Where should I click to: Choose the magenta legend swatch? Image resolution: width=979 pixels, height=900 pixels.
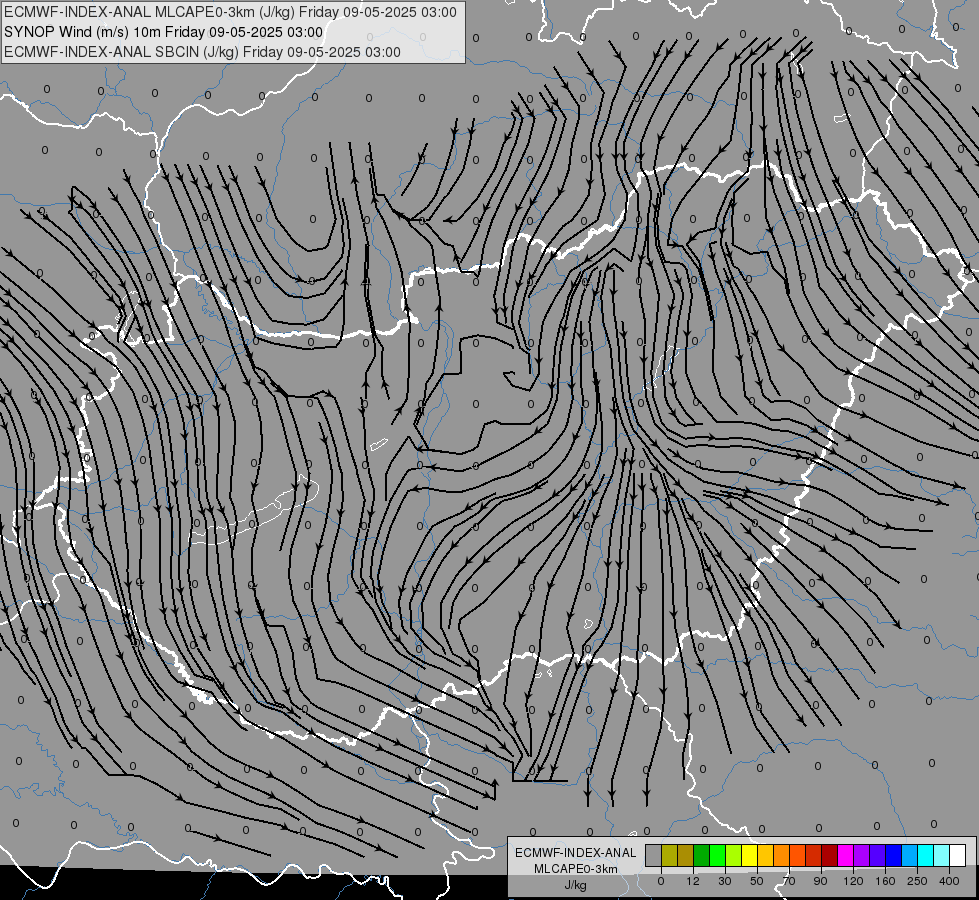point(845,855)
